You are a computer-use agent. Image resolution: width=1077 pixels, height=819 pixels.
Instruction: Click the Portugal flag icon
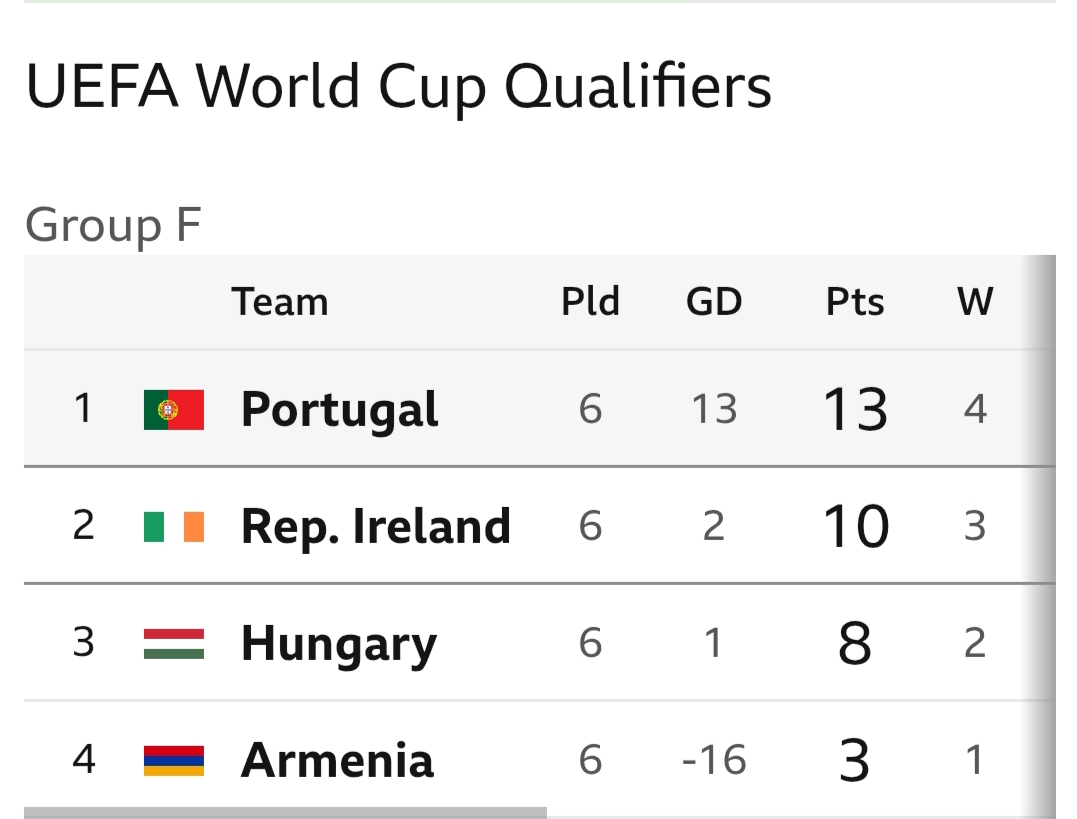pos(174,409)
